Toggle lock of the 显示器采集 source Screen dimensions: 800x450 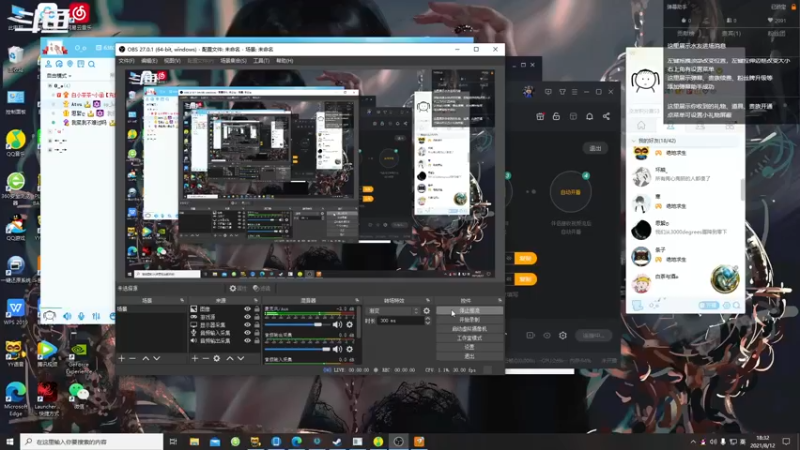257,324
